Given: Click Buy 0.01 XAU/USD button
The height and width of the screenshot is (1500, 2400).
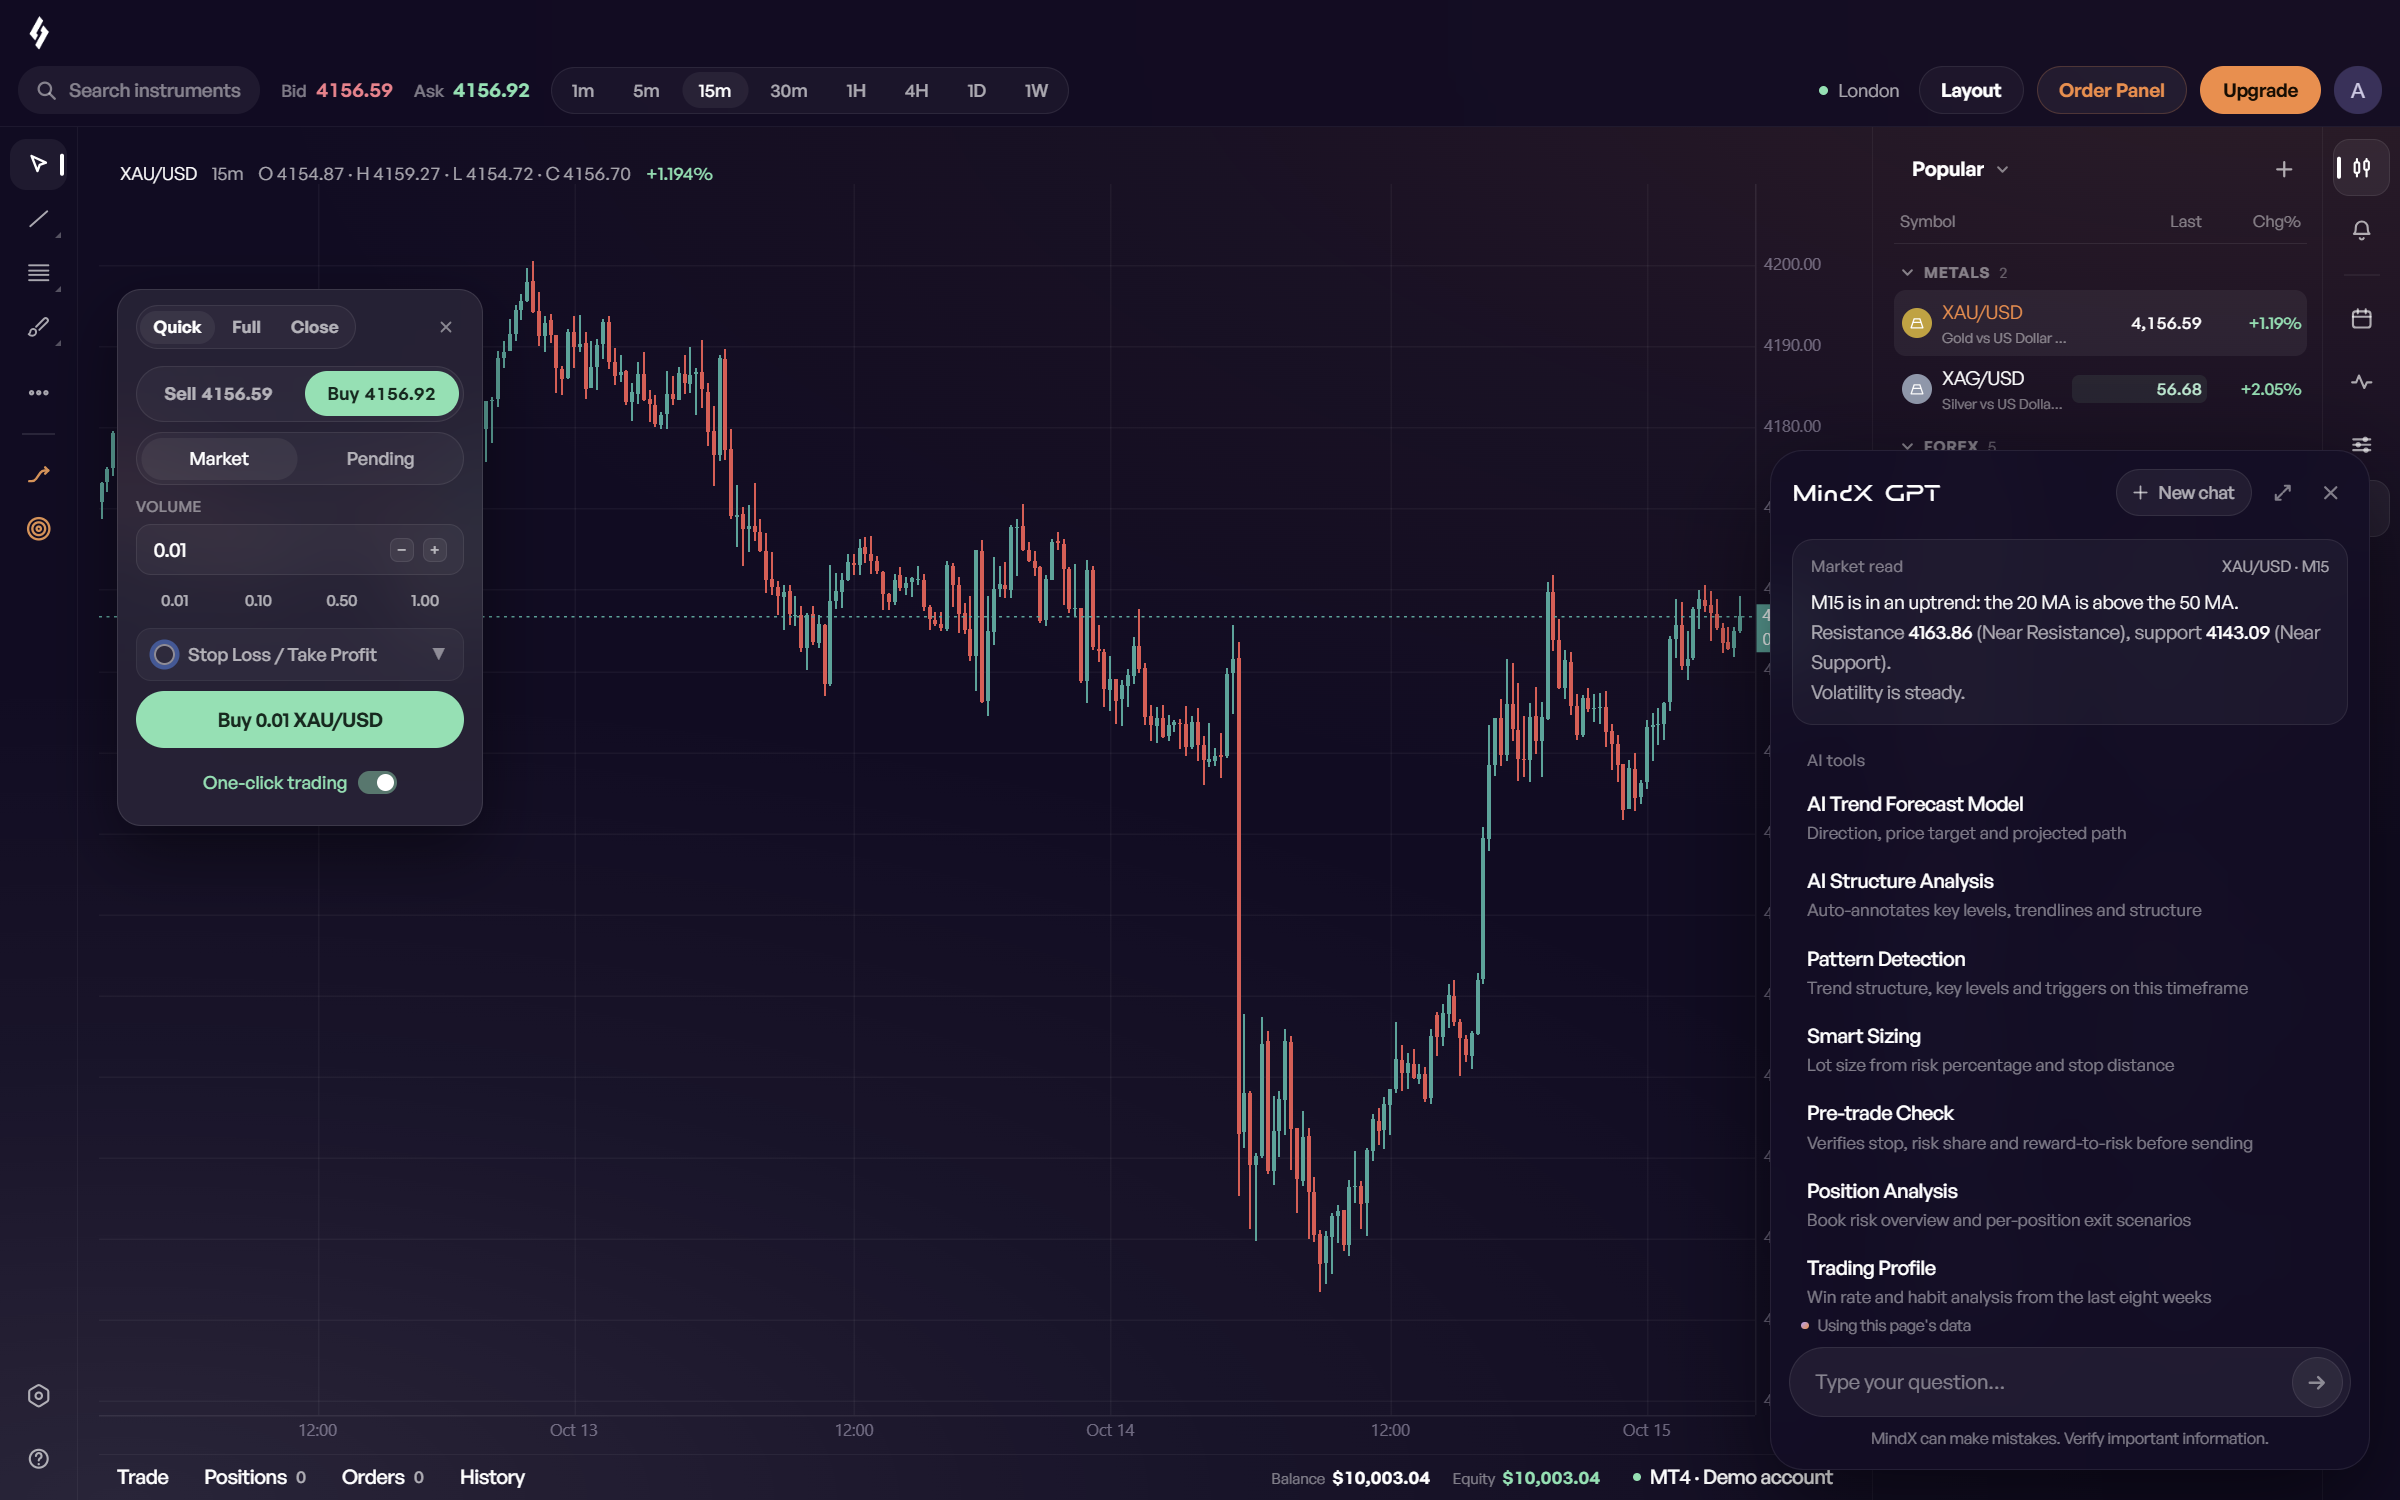Looking at the screenshot, I should click(299, 720).
